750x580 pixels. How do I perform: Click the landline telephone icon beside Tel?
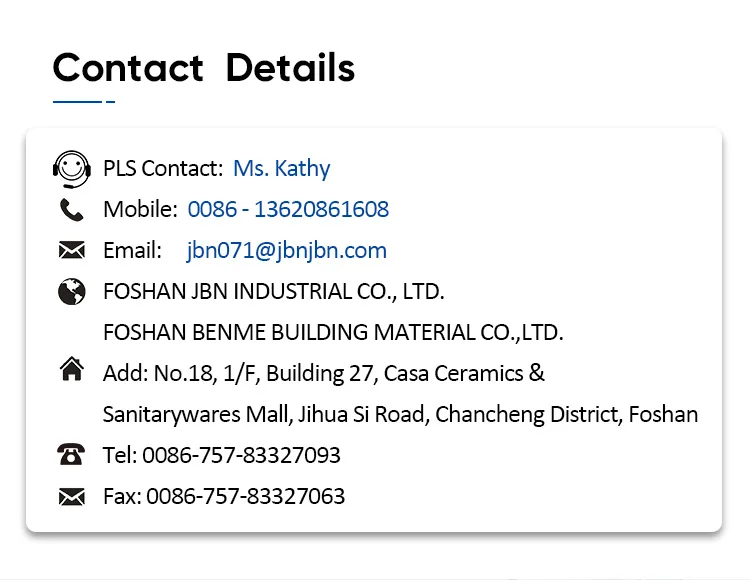point(71,456)
